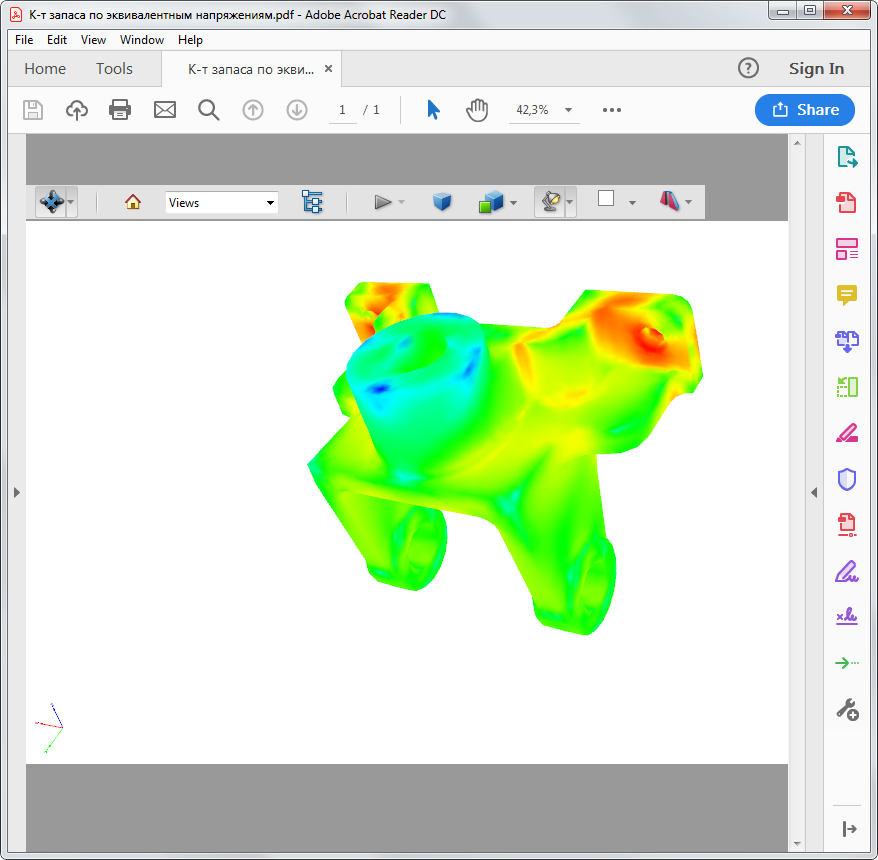Switch to the Tools tab

(x=114, y=69)
